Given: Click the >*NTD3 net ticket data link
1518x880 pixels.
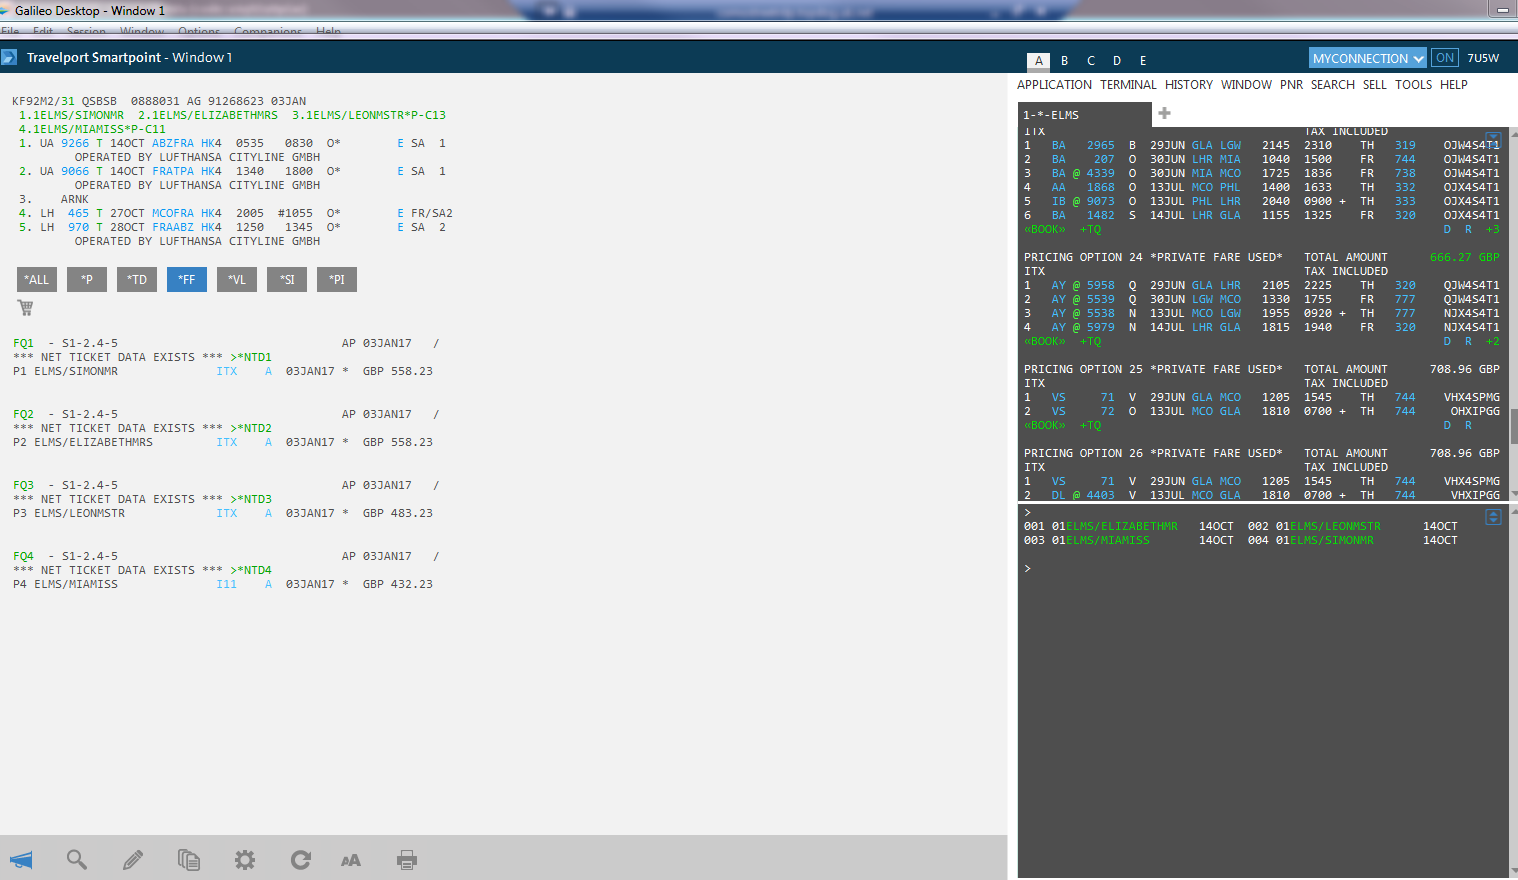Looking at the screenshot, I should click(x=251, y=499).
